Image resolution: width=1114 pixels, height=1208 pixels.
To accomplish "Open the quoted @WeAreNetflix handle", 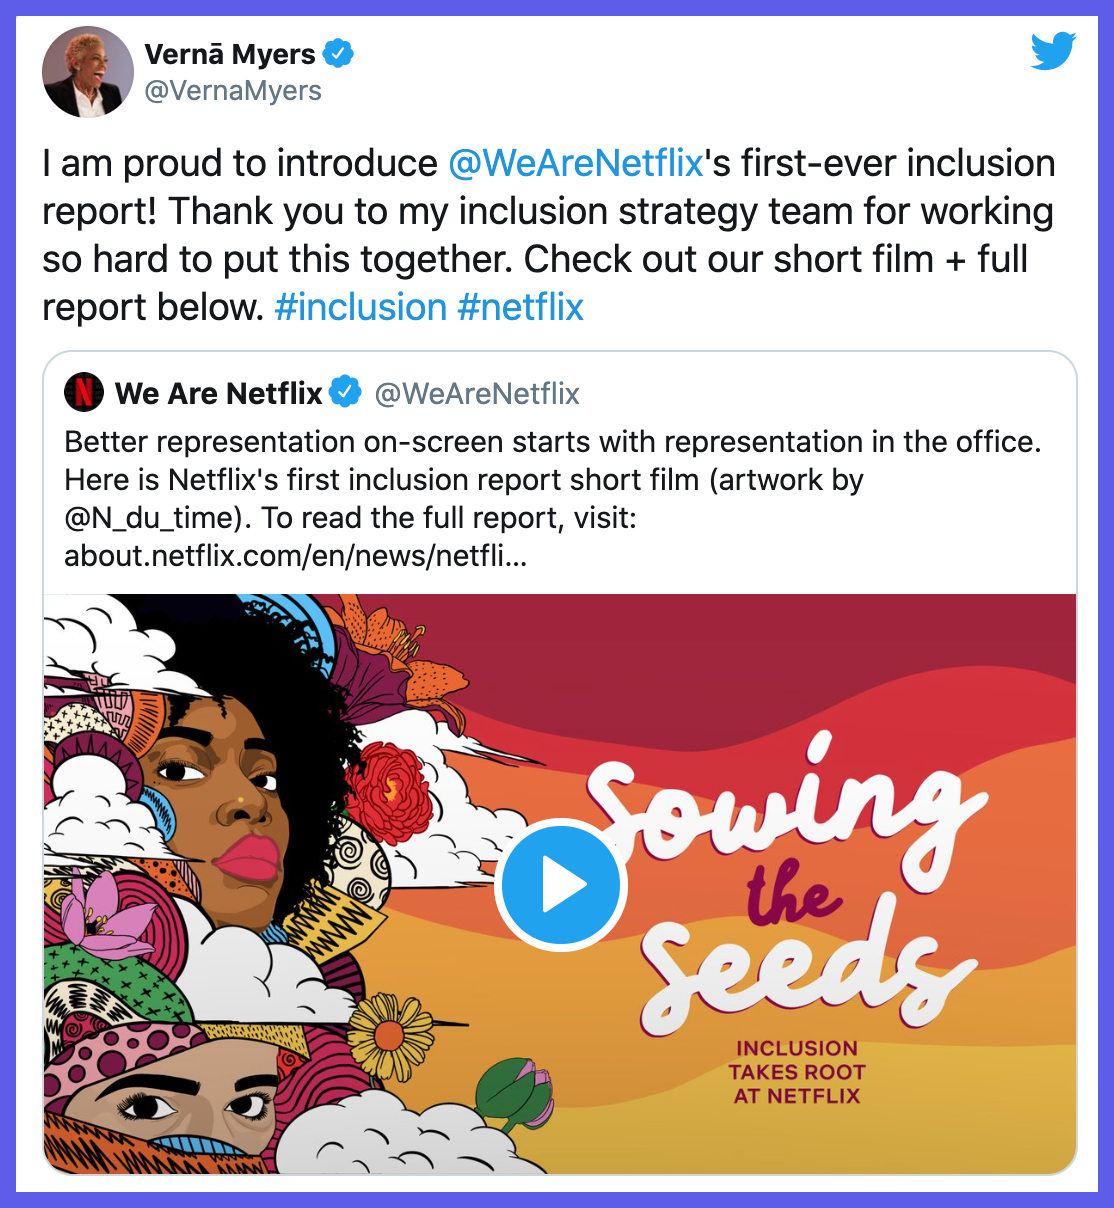I will [477, 394].
